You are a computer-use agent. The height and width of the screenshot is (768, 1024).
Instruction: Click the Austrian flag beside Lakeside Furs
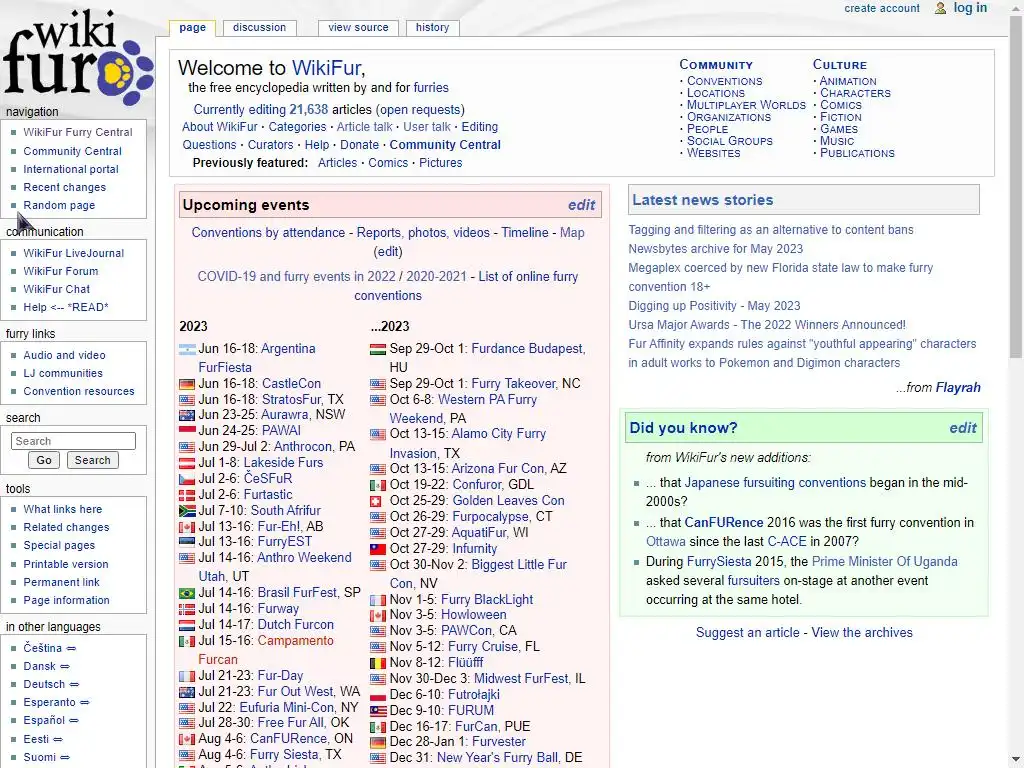[x=187, y=464]
